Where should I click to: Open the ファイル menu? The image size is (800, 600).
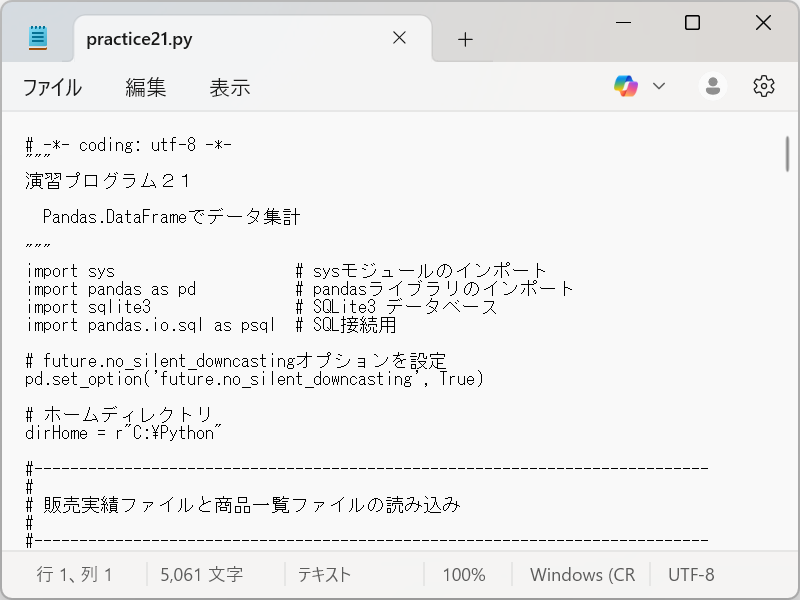pos(50,88)
